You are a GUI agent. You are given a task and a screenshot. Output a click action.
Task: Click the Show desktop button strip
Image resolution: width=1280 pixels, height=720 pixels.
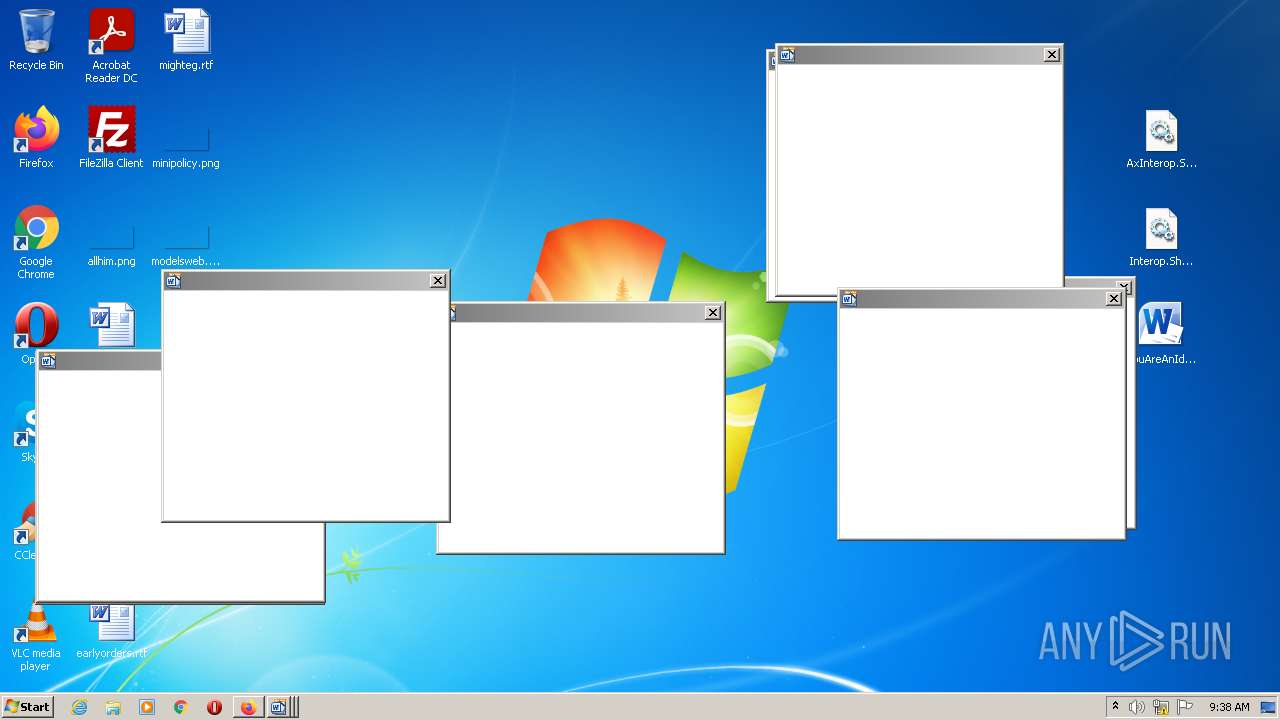pyautogui.click(x=1268, y=707)
